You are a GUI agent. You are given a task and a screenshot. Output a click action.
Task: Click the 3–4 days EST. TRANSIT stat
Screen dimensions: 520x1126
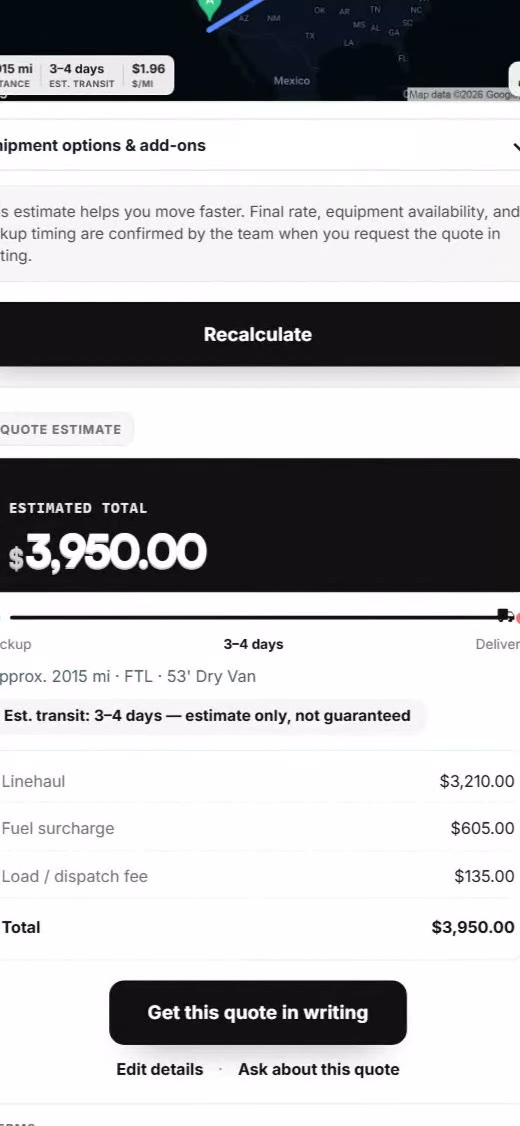pos(81,75)
